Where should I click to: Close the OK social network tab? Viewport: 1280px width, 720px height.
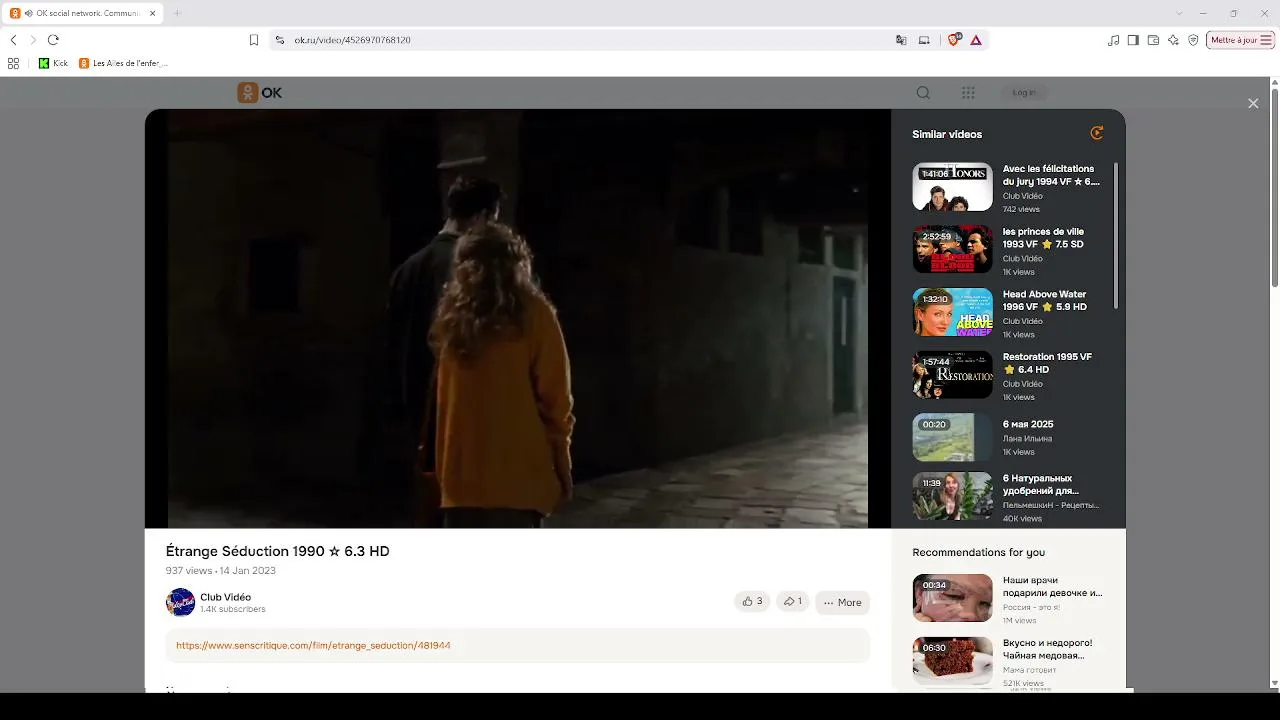coord(152,13)
